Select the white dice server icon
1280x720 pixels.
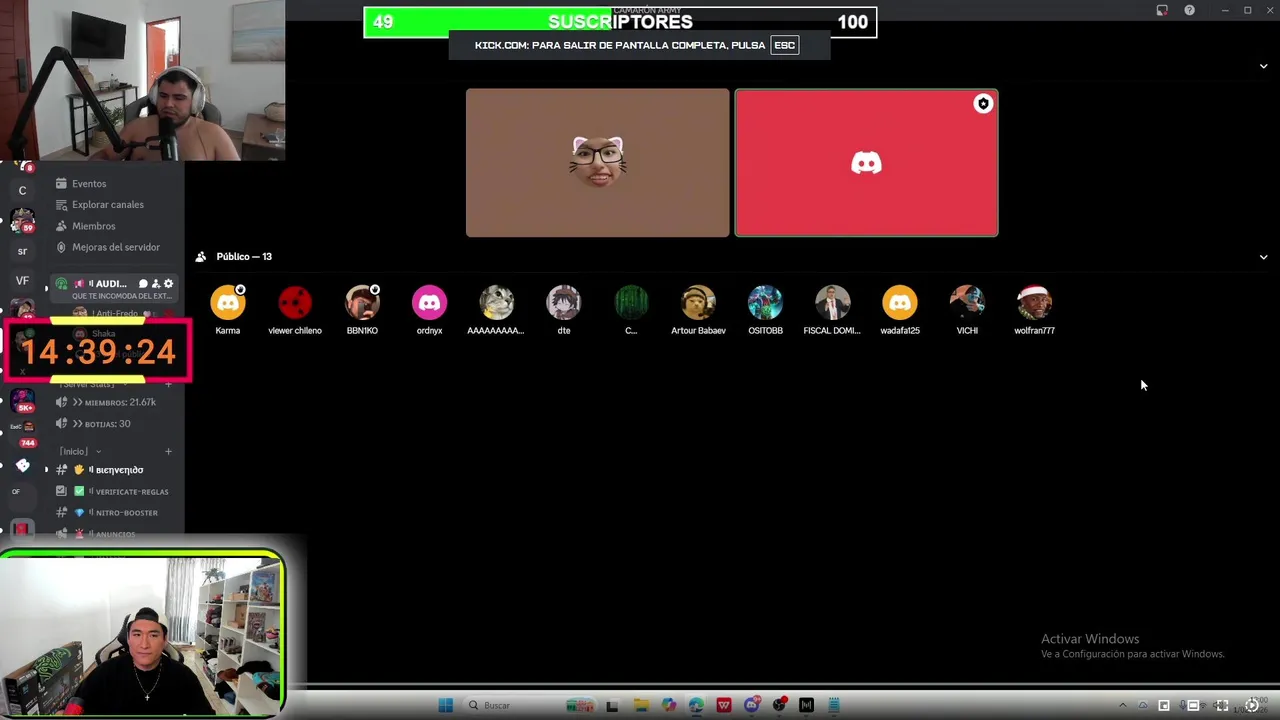[22, 466]
